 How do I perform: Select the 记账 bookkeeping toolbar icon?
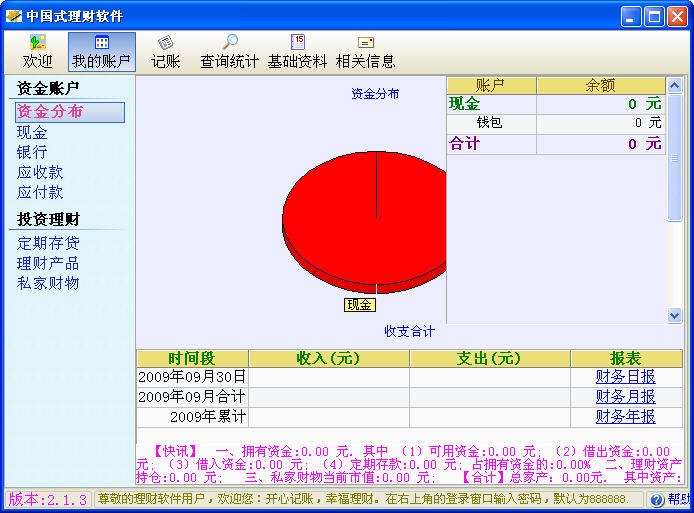point(165,51)
